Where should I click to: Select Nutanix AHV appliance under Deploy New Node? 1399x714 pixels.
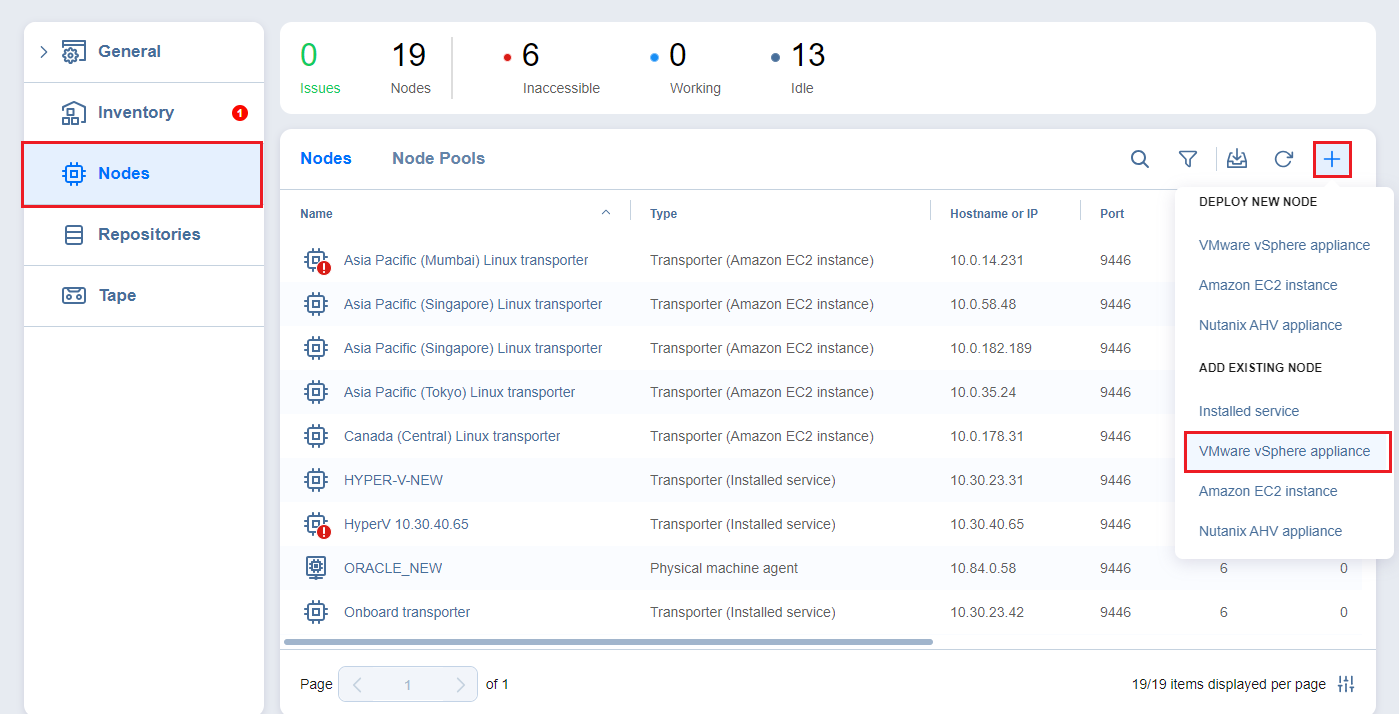(x=1270, y=325)
